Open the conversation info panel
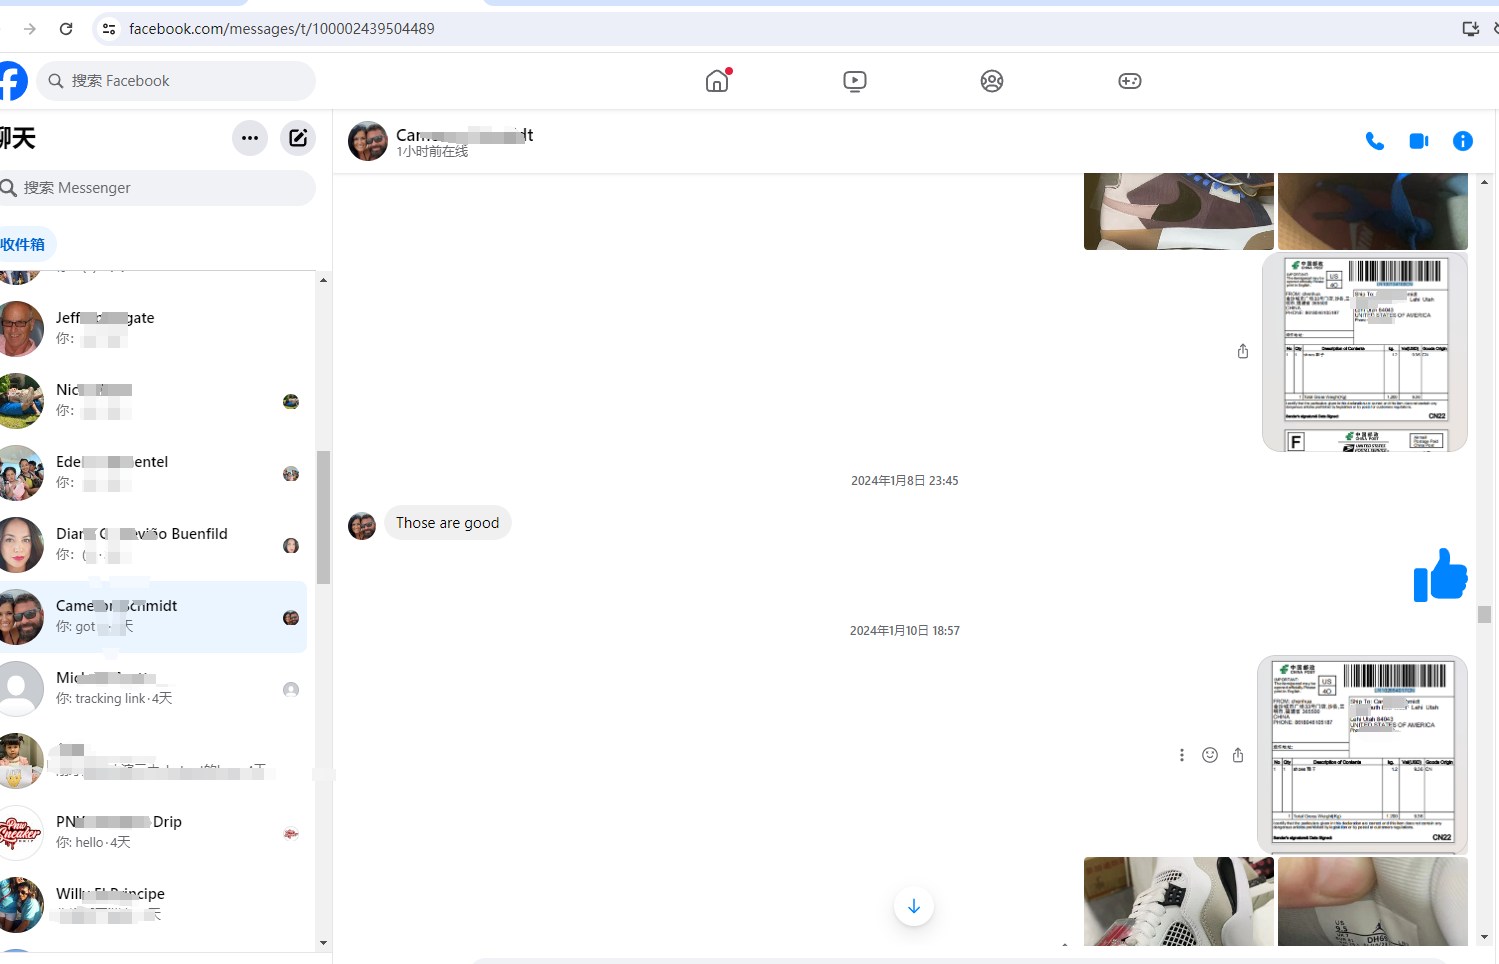 [x=1462, y=141]
